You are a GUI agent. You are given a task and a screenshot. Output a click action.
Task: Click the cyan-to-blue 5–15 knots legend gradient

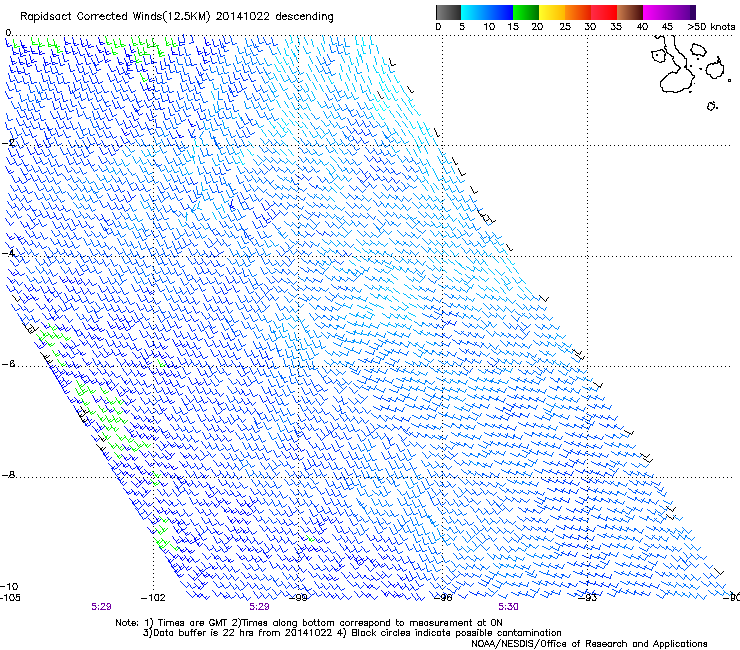click(487, 12)
